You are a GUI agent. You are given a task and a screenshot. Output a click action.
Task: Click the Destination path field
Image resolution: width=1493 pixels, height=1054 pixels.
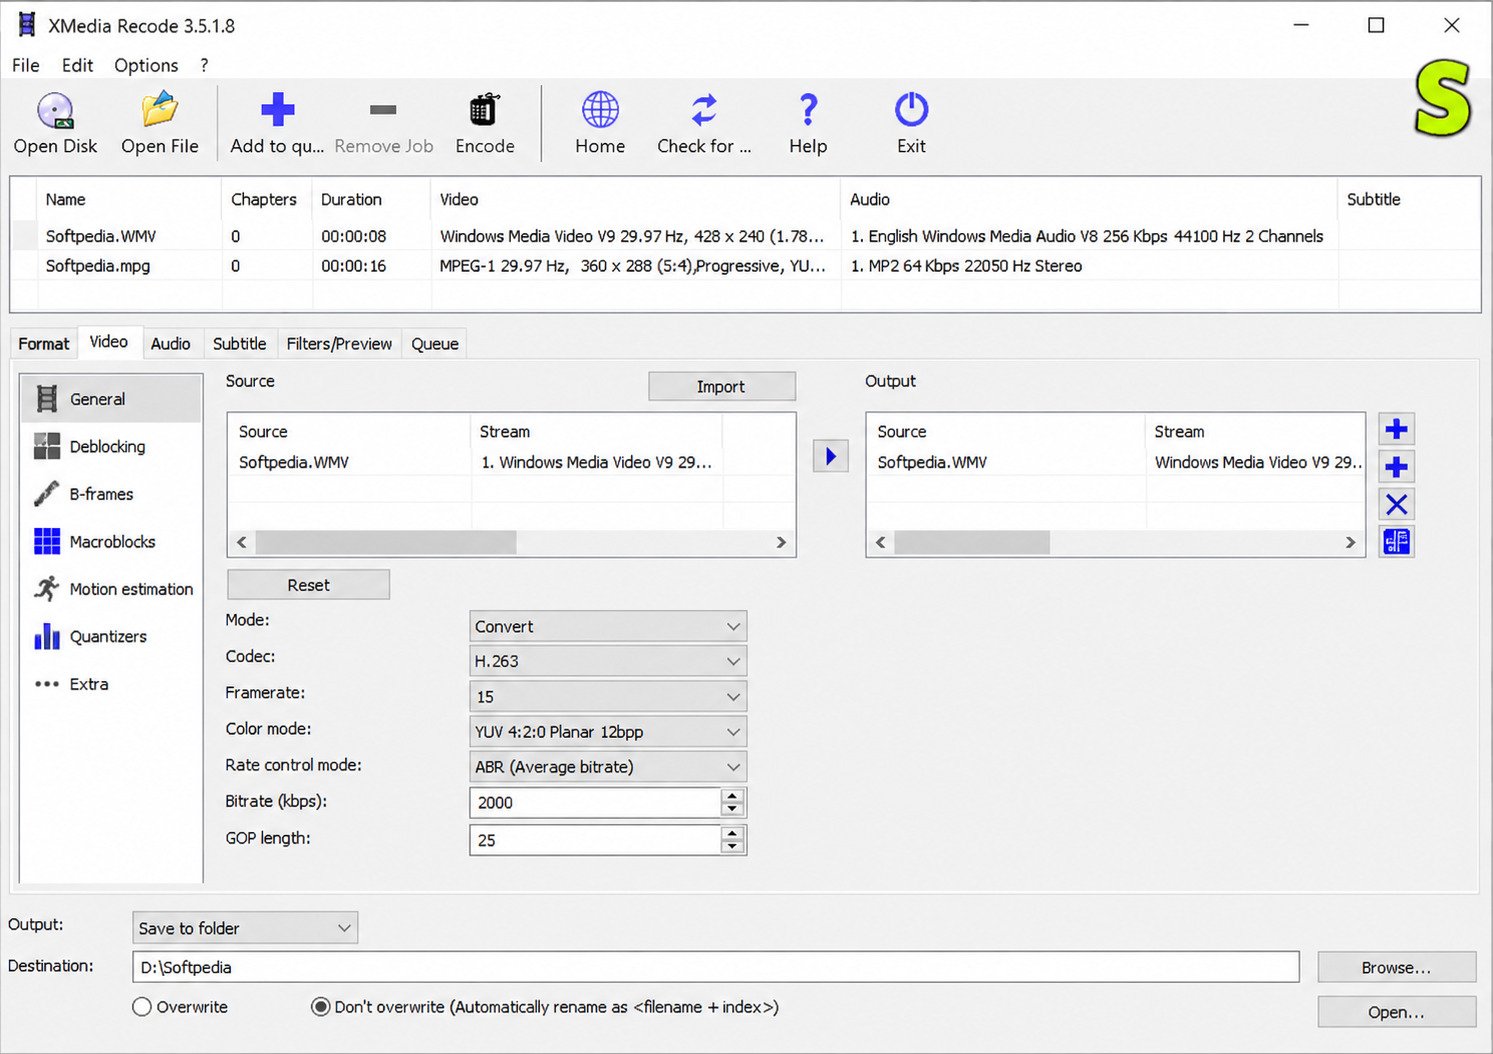click(715, 967)
